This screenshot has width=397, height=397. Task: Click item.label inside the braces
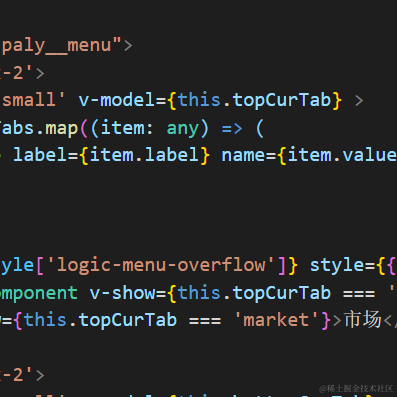coord(144,155)
